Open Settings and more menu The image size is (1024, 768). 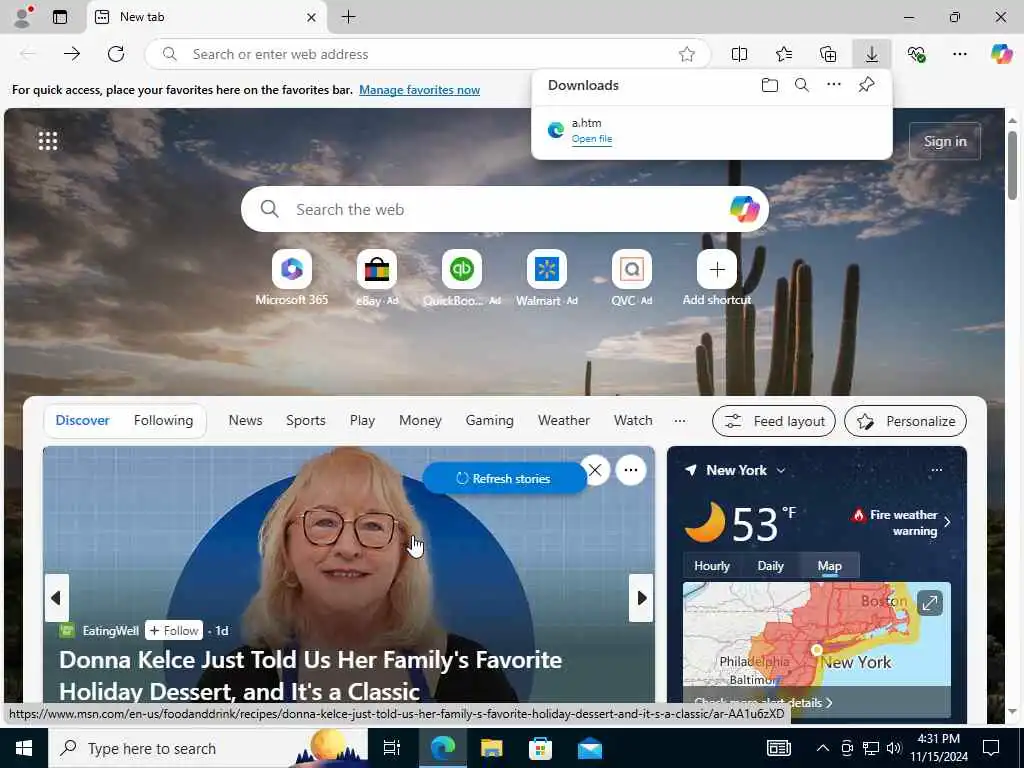[x=960, y=54]
